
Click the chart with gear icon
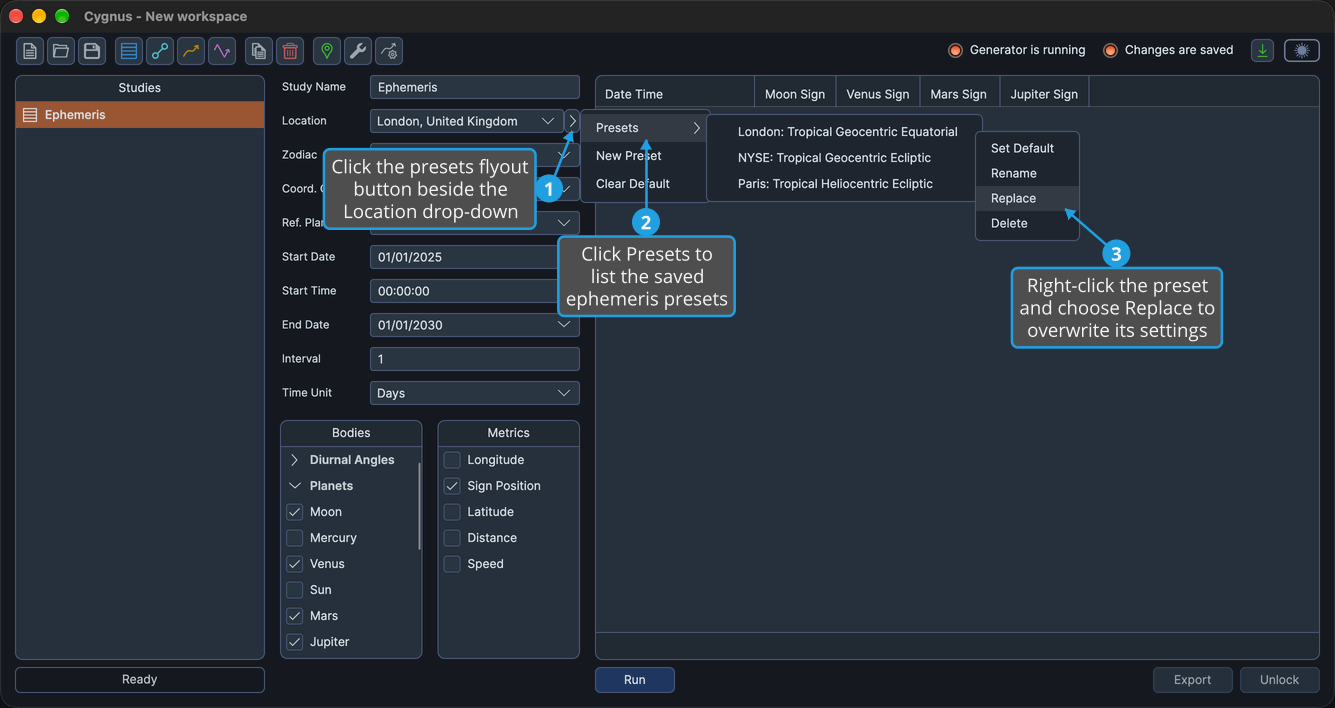[x=389, y=51]
